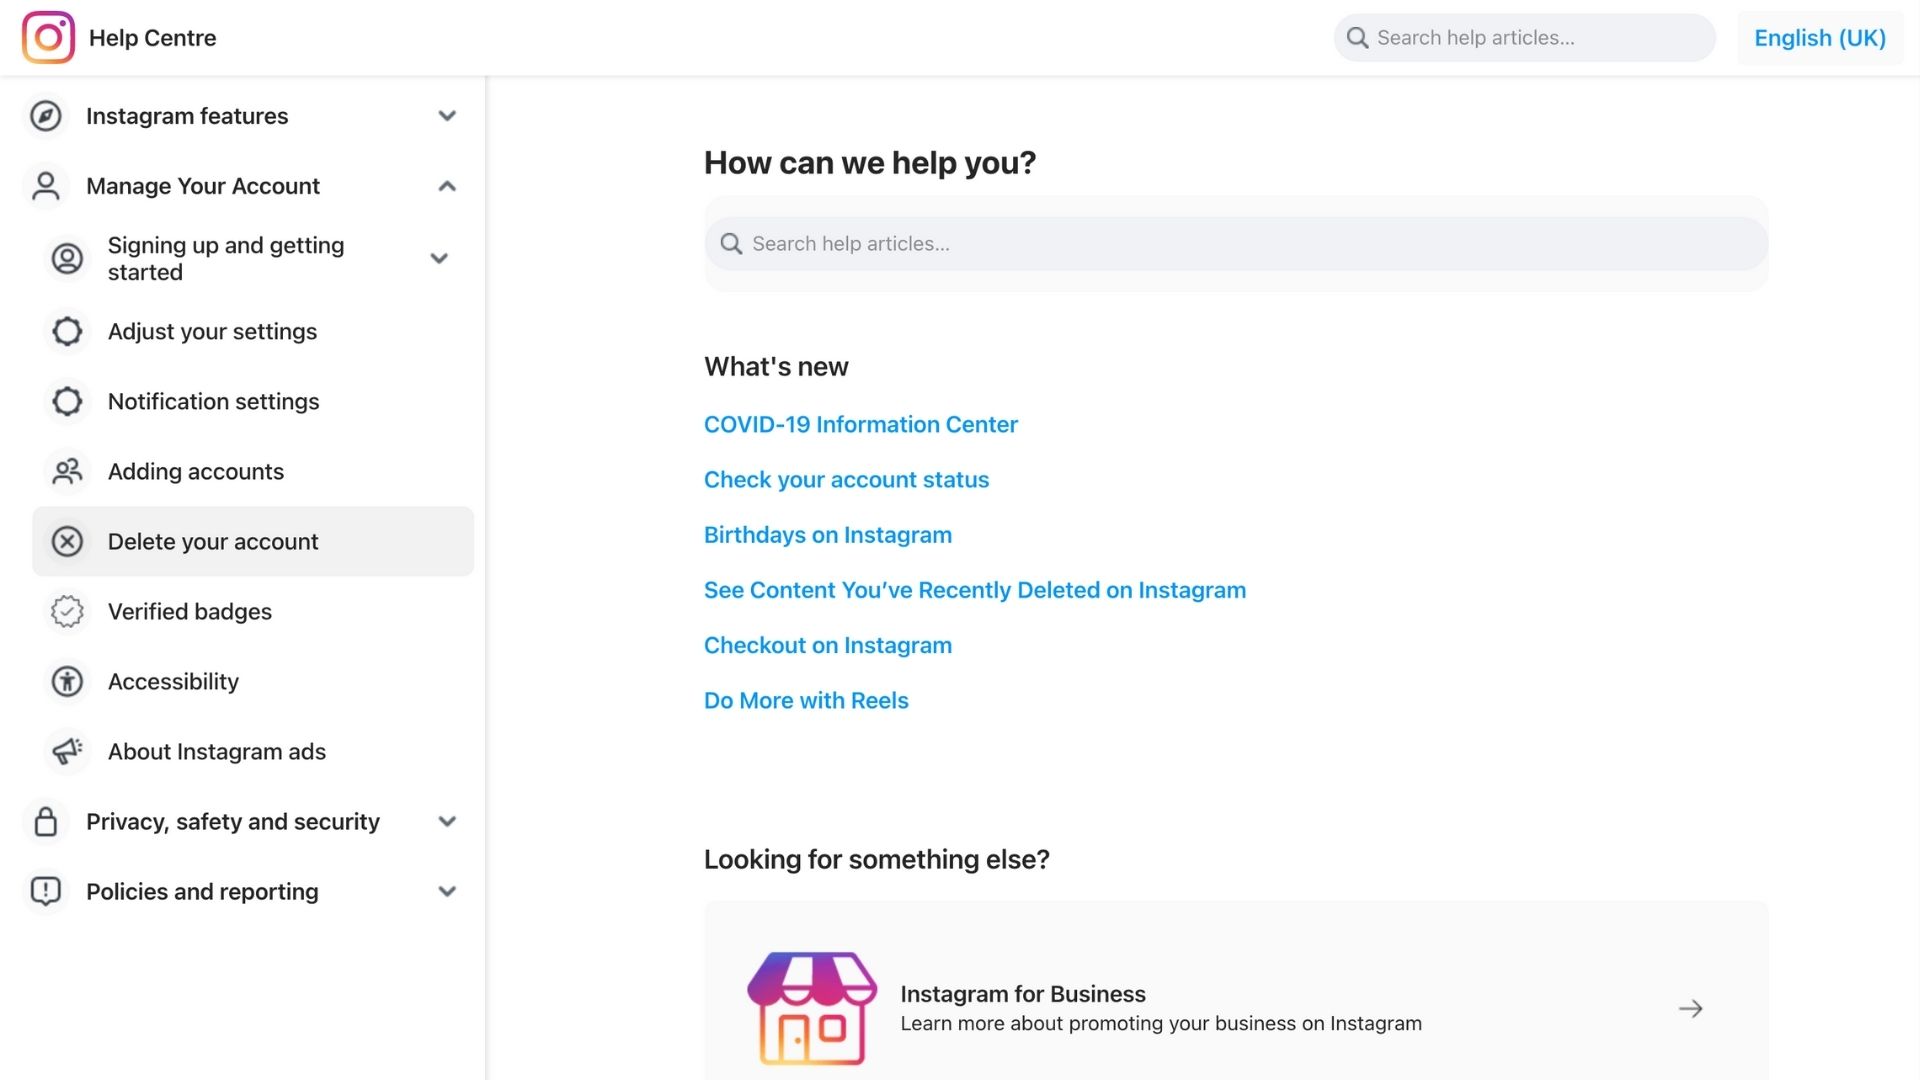This screenshot has height=1080, width=1920.
Task: Click the megaphone icon for Instagram ads
Action: pos(67,751)
